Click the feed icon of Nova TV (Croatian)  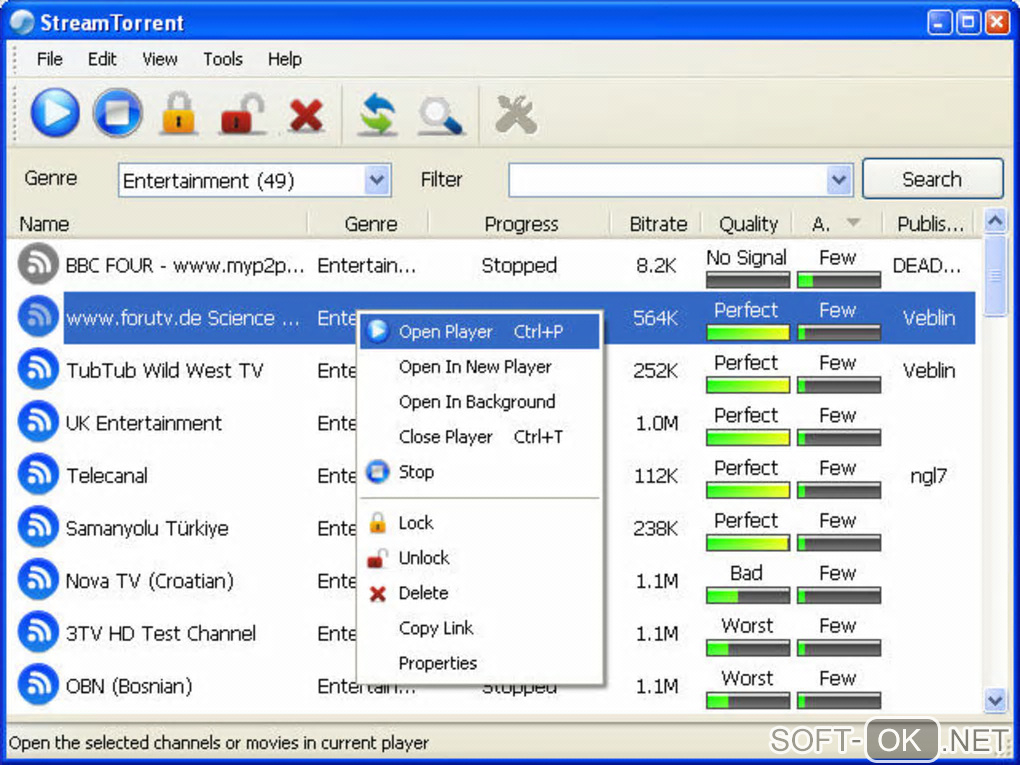[38, 580]
